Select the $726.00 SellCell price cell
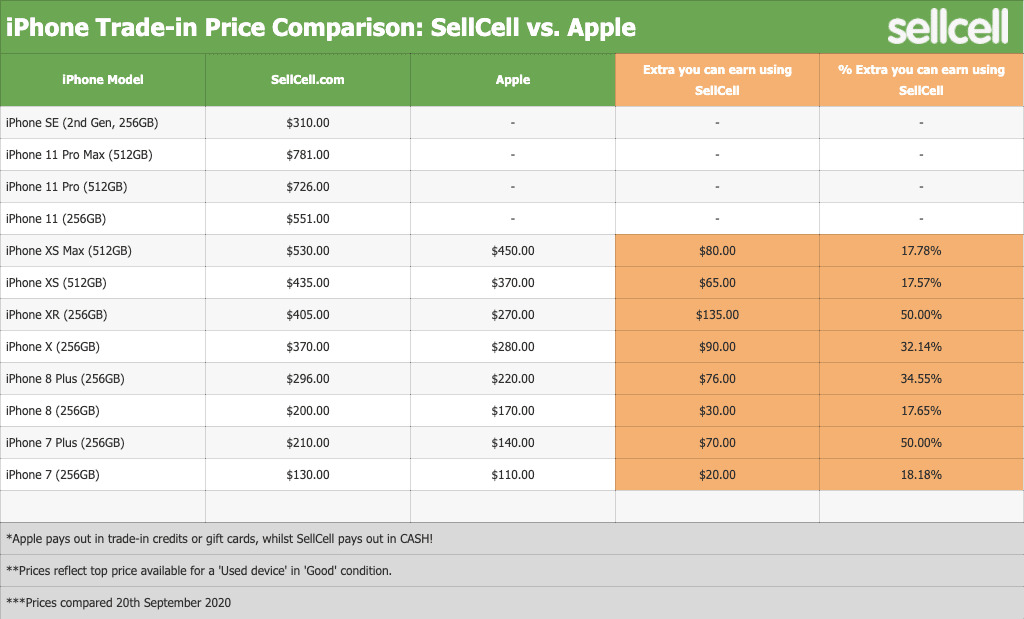Screen dimensions: 1024x619 (308, 187)
